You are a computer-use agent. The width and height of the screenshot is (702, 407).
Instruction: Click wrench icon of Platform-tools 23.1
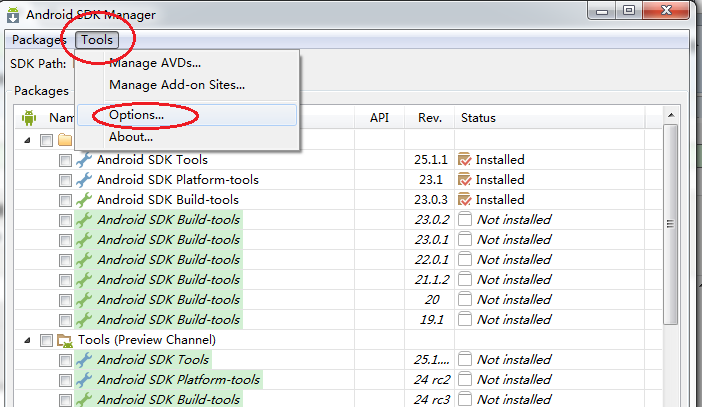coord(84,180)
